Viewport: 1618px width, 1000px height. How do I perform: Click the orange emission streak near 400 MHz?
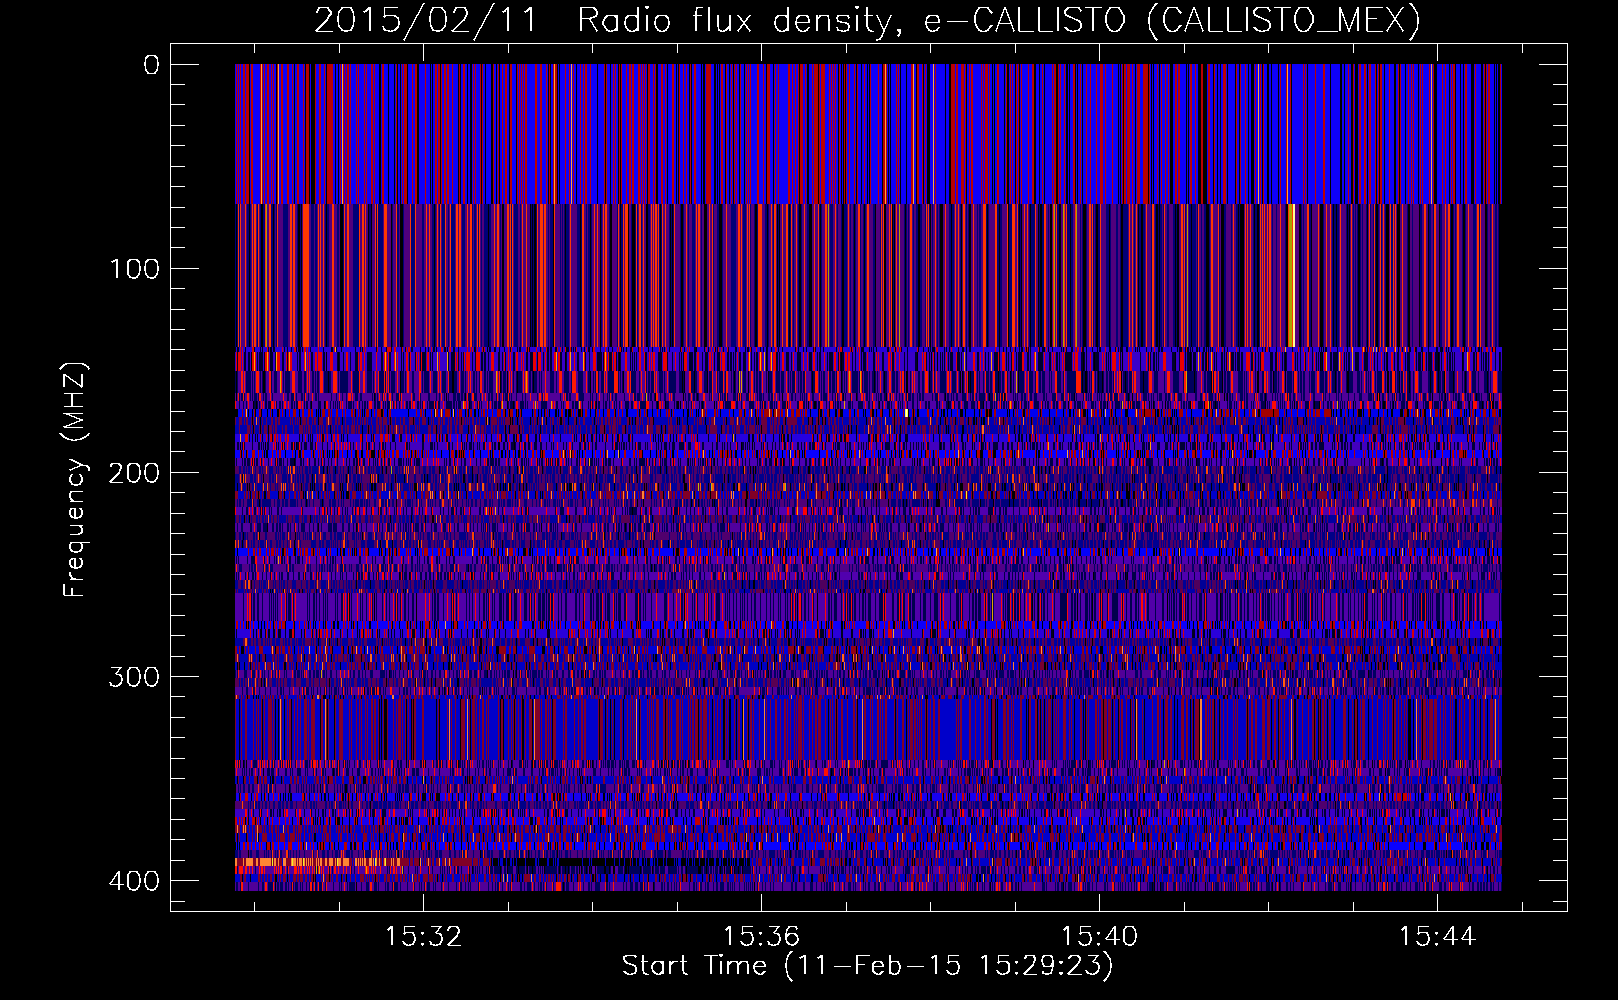(320, 862)
